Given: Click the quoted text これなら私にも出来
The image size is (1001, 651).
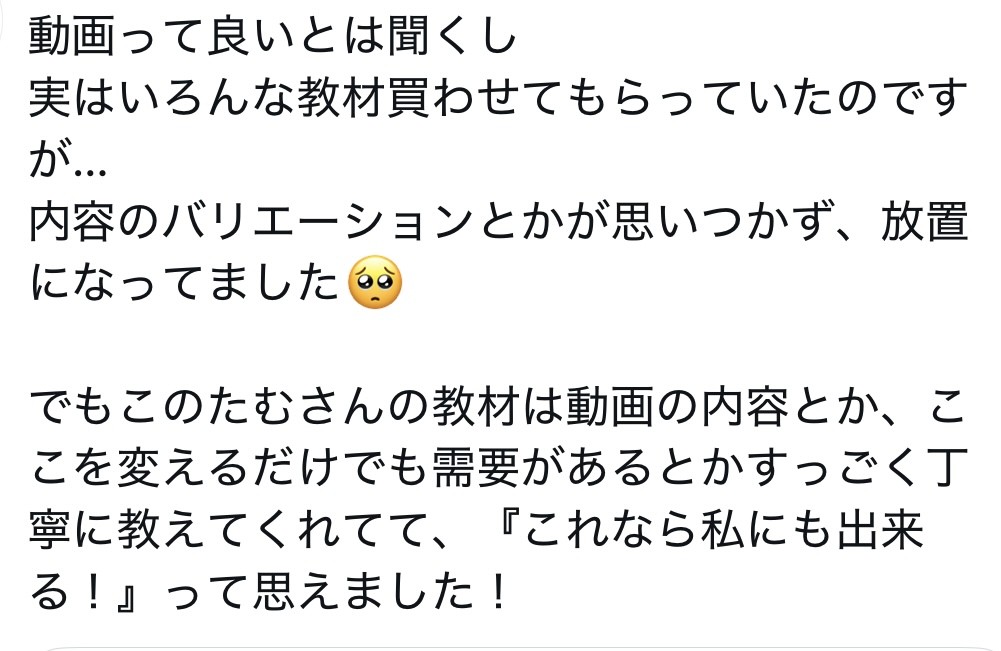Looking at the screenshot, I should (x=722, y=530).
